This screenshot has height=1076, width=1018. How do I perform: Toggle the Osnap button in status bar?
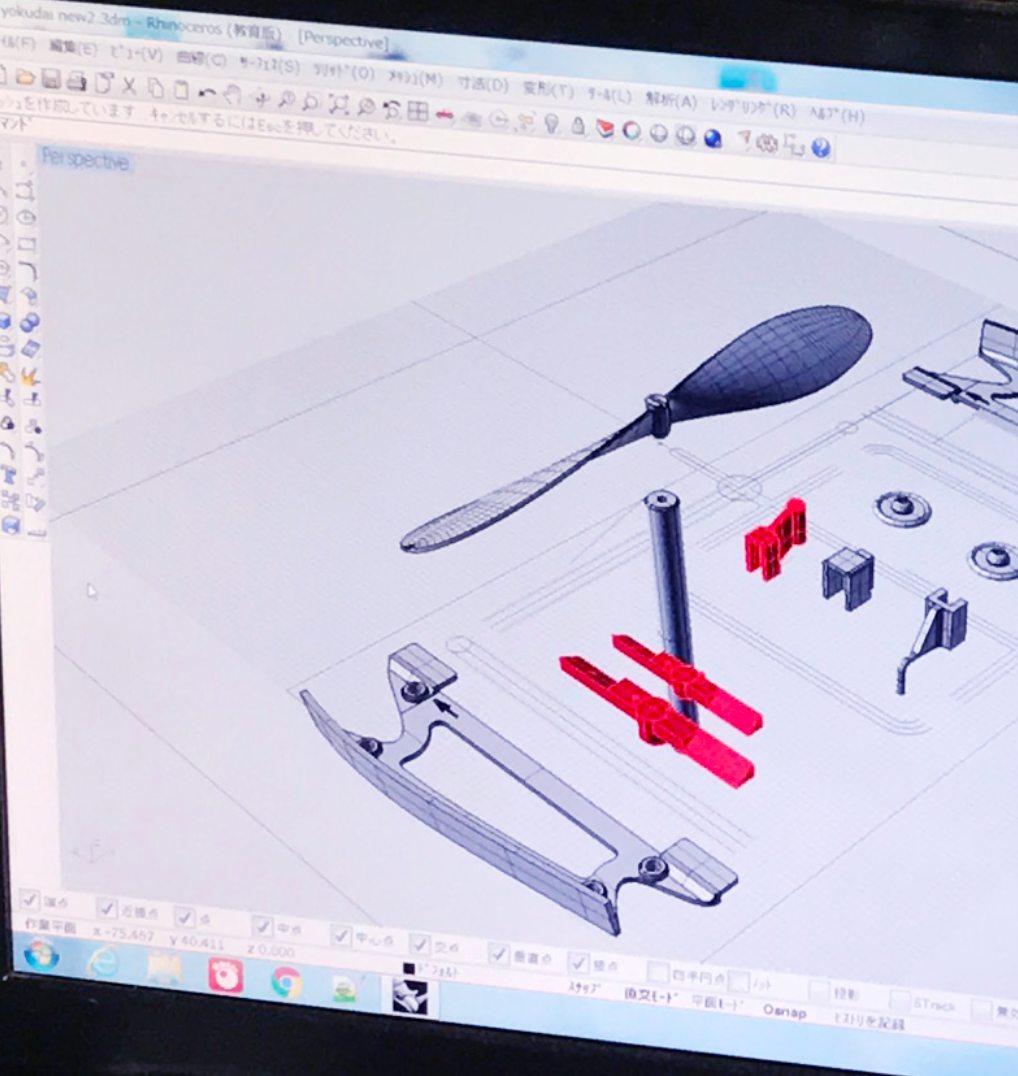point(784,1012)
